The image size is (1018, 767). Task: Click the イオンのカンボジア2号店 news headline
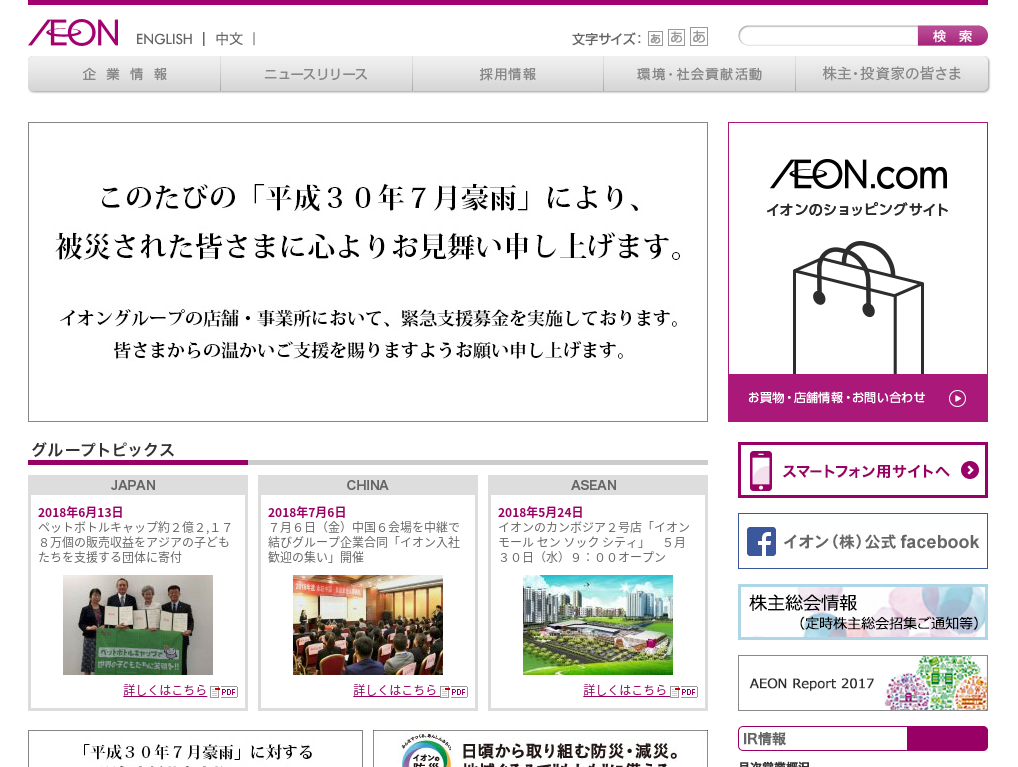[594, 542]
